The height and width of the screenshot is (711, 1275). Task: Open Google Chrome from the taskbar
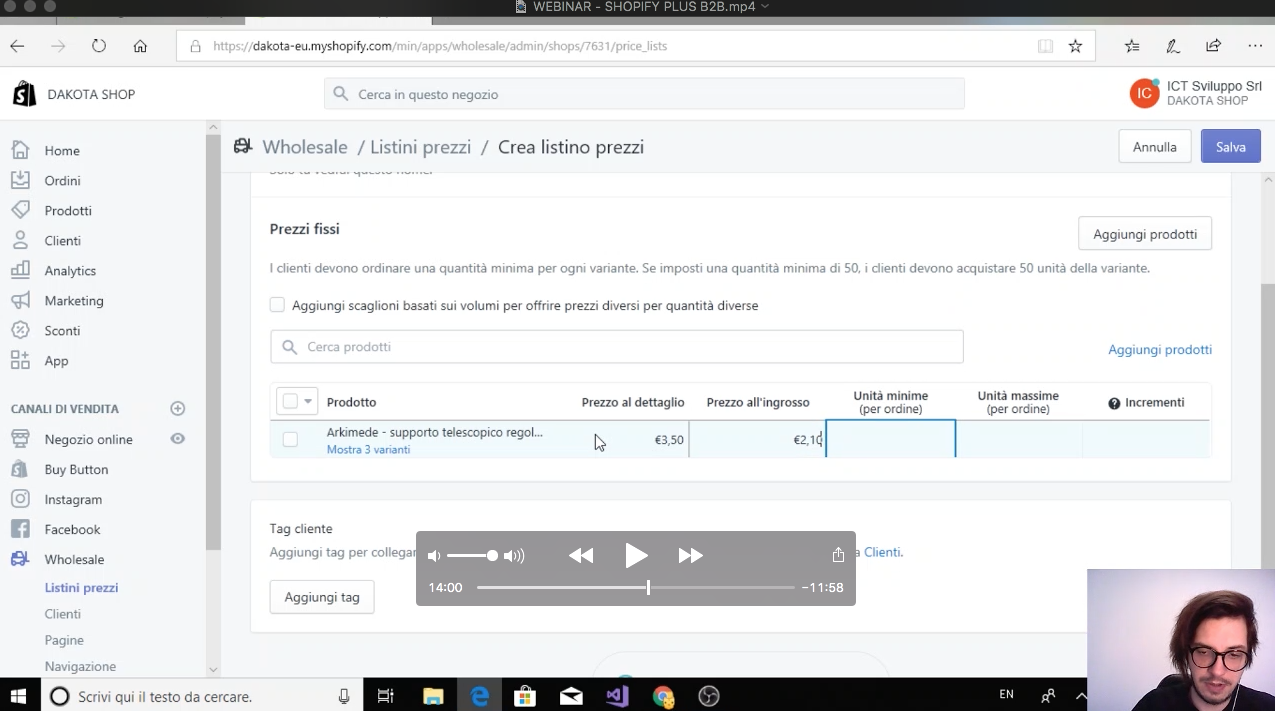[663, 696]
